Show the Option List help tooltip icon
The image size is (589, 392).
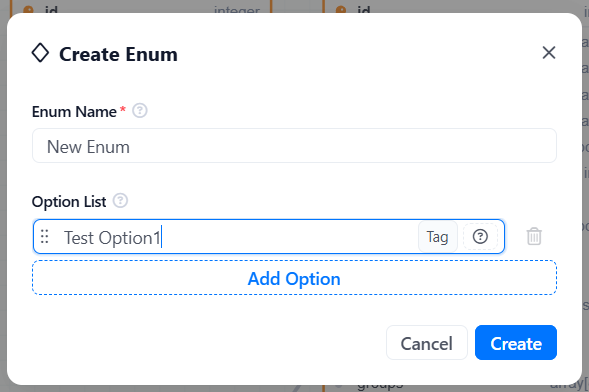[x=121, y=201]
